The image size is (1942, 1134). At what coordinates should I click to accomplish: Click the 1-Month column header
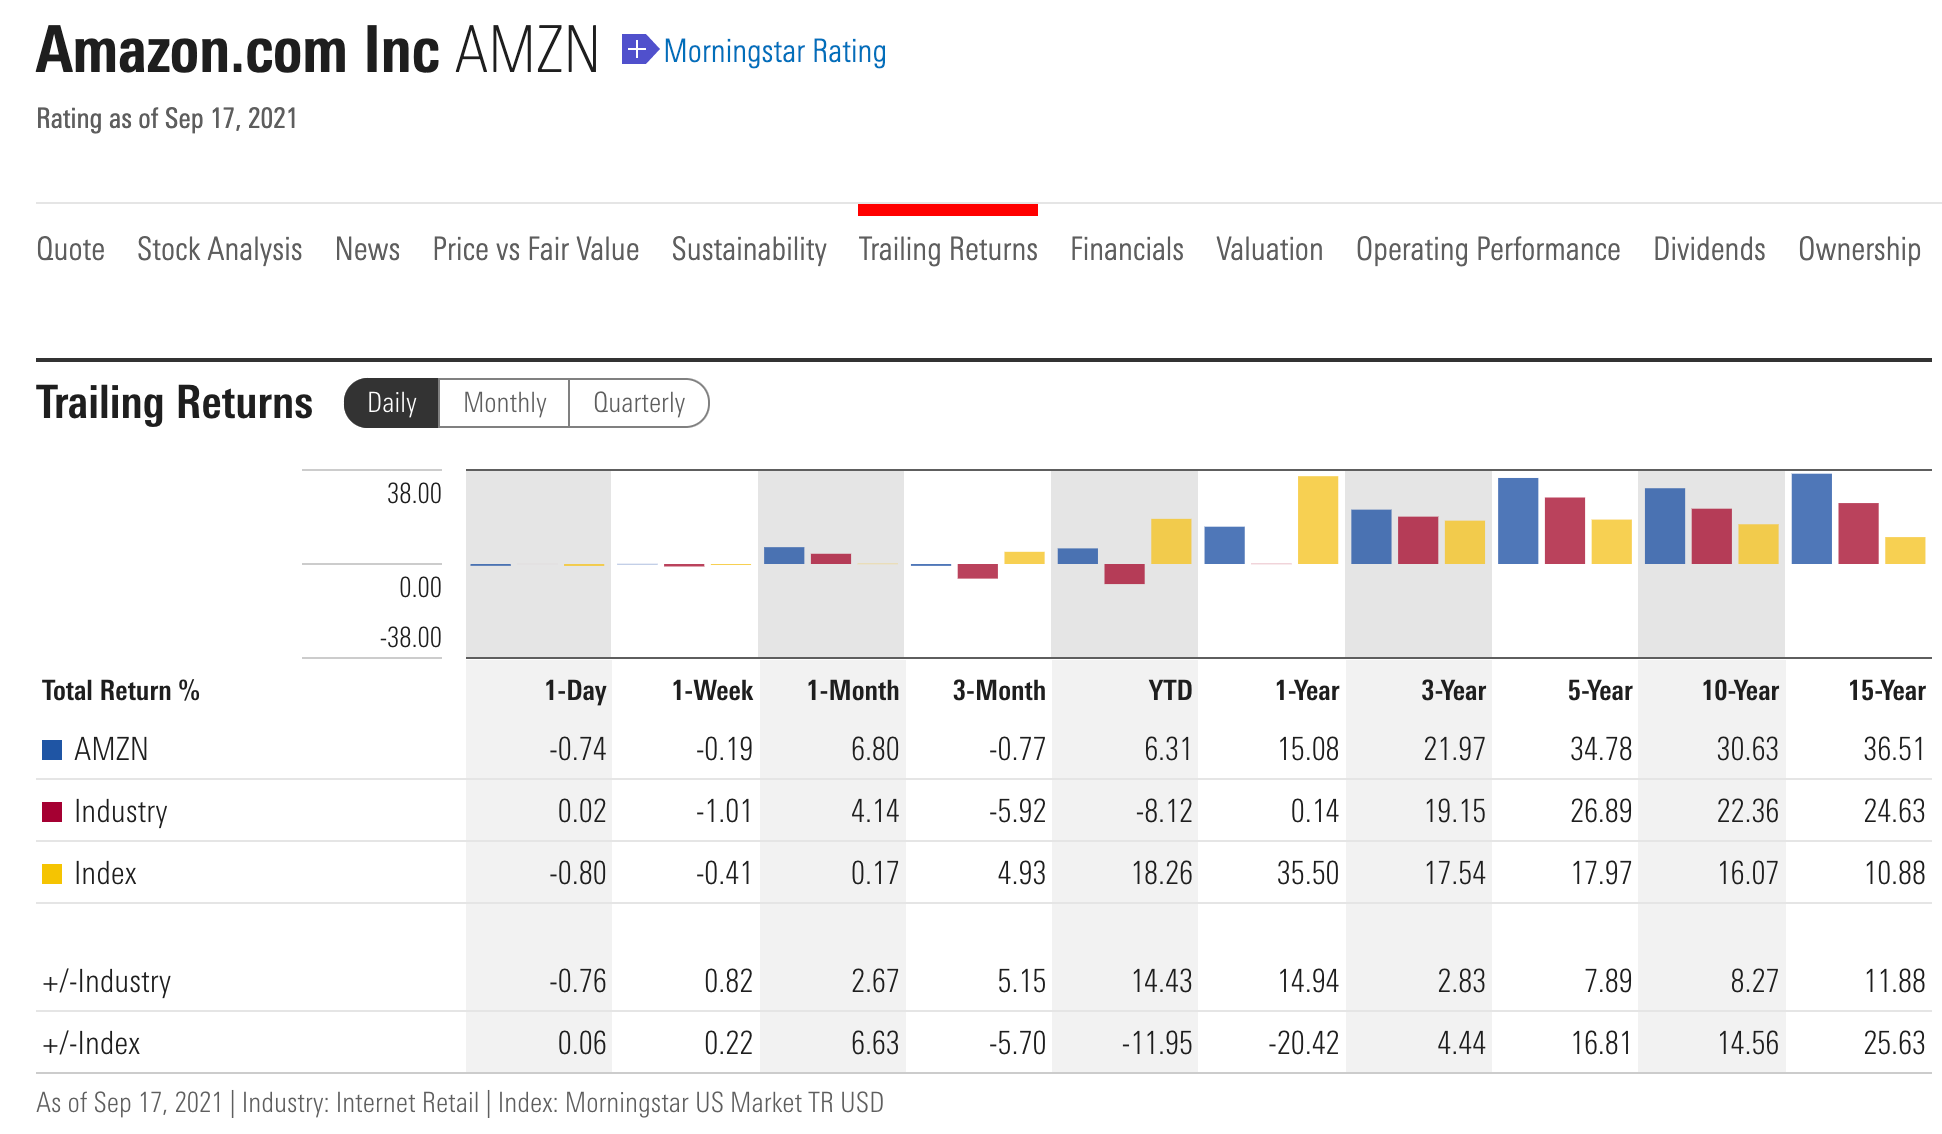click(x=853, y=691)
